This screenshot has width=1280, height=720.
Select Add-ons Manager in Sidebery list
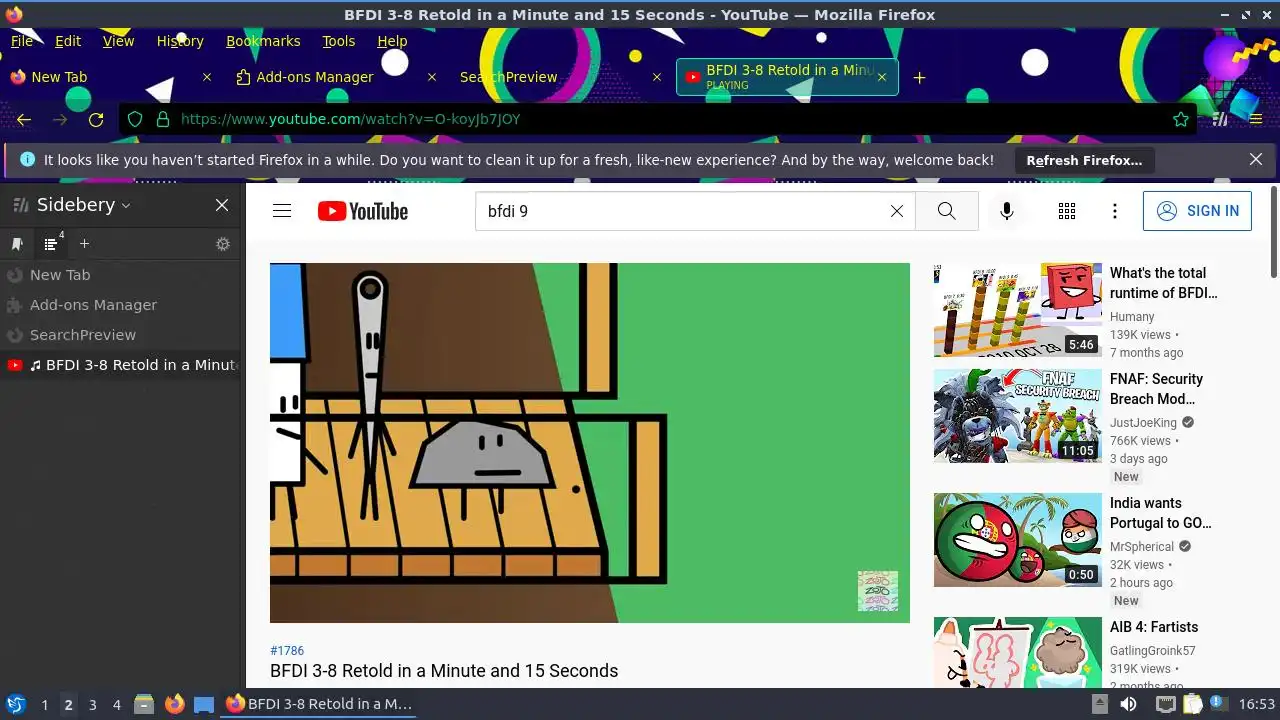coord(120,305)
